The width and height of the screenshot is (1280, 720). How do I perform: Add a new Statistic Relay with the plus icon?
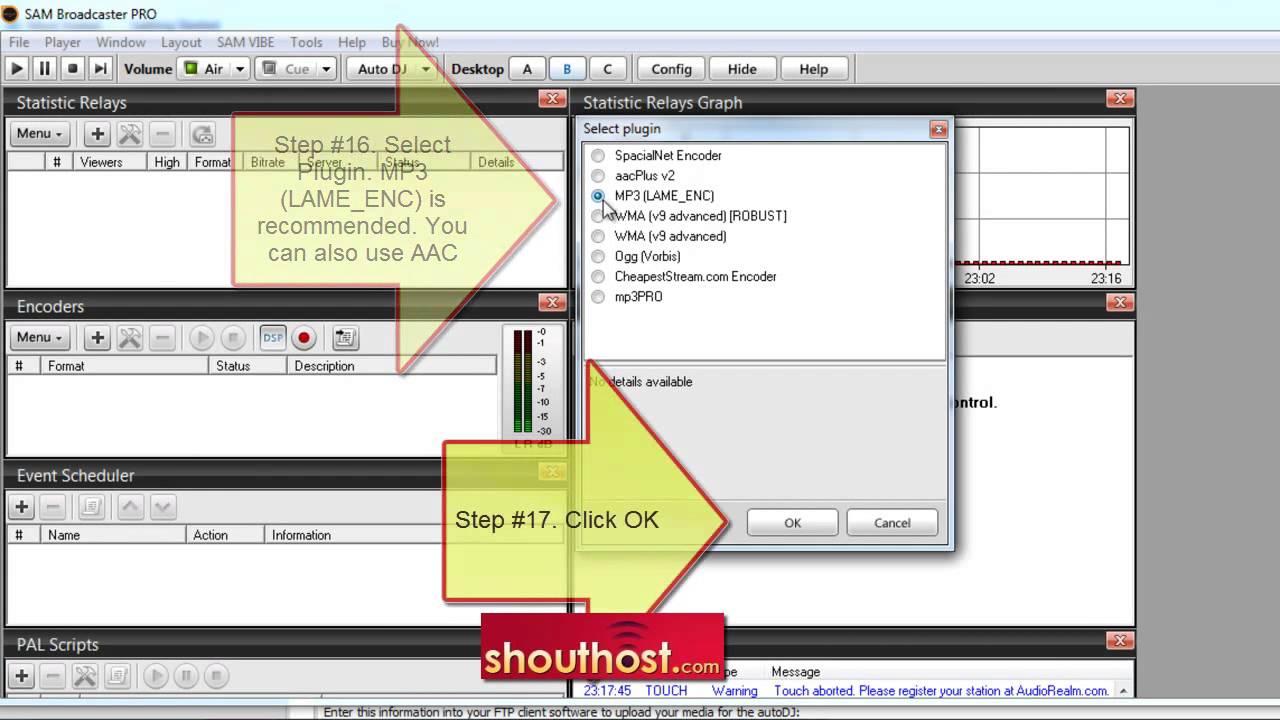point(97,133)
